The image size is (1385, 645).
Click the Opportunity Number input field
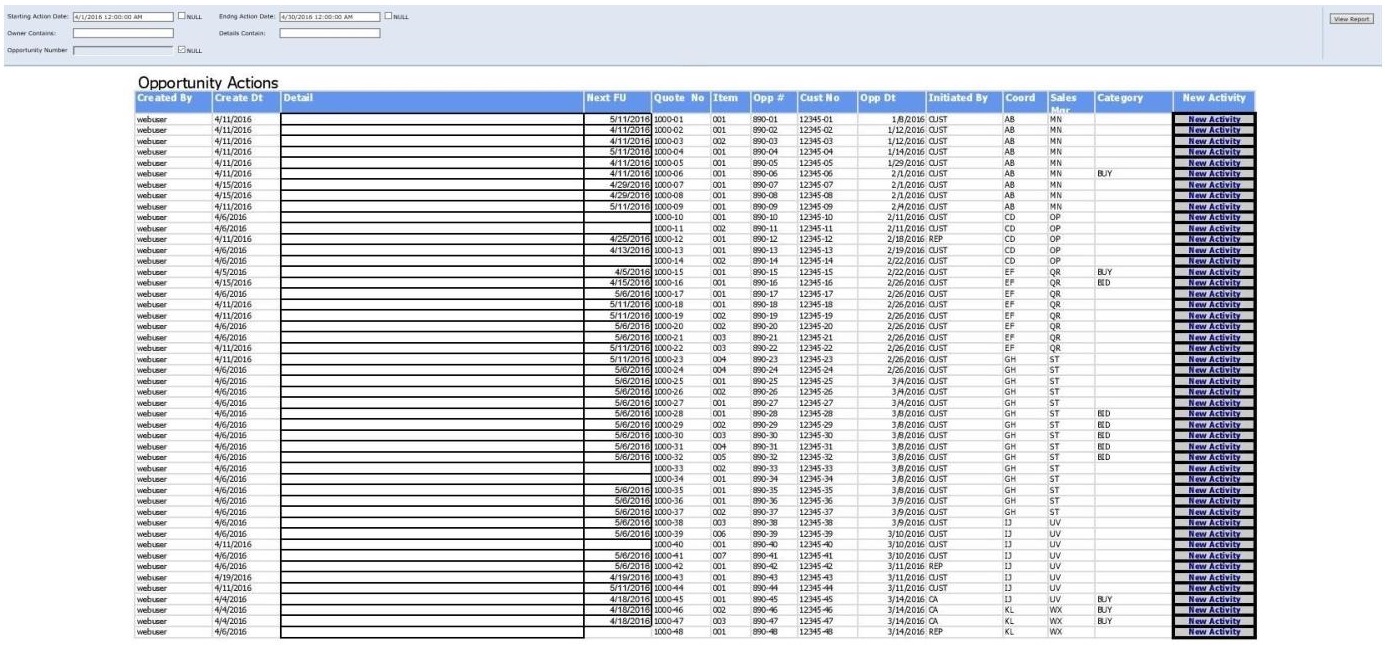pyautogui.click(x=123, y=48)
